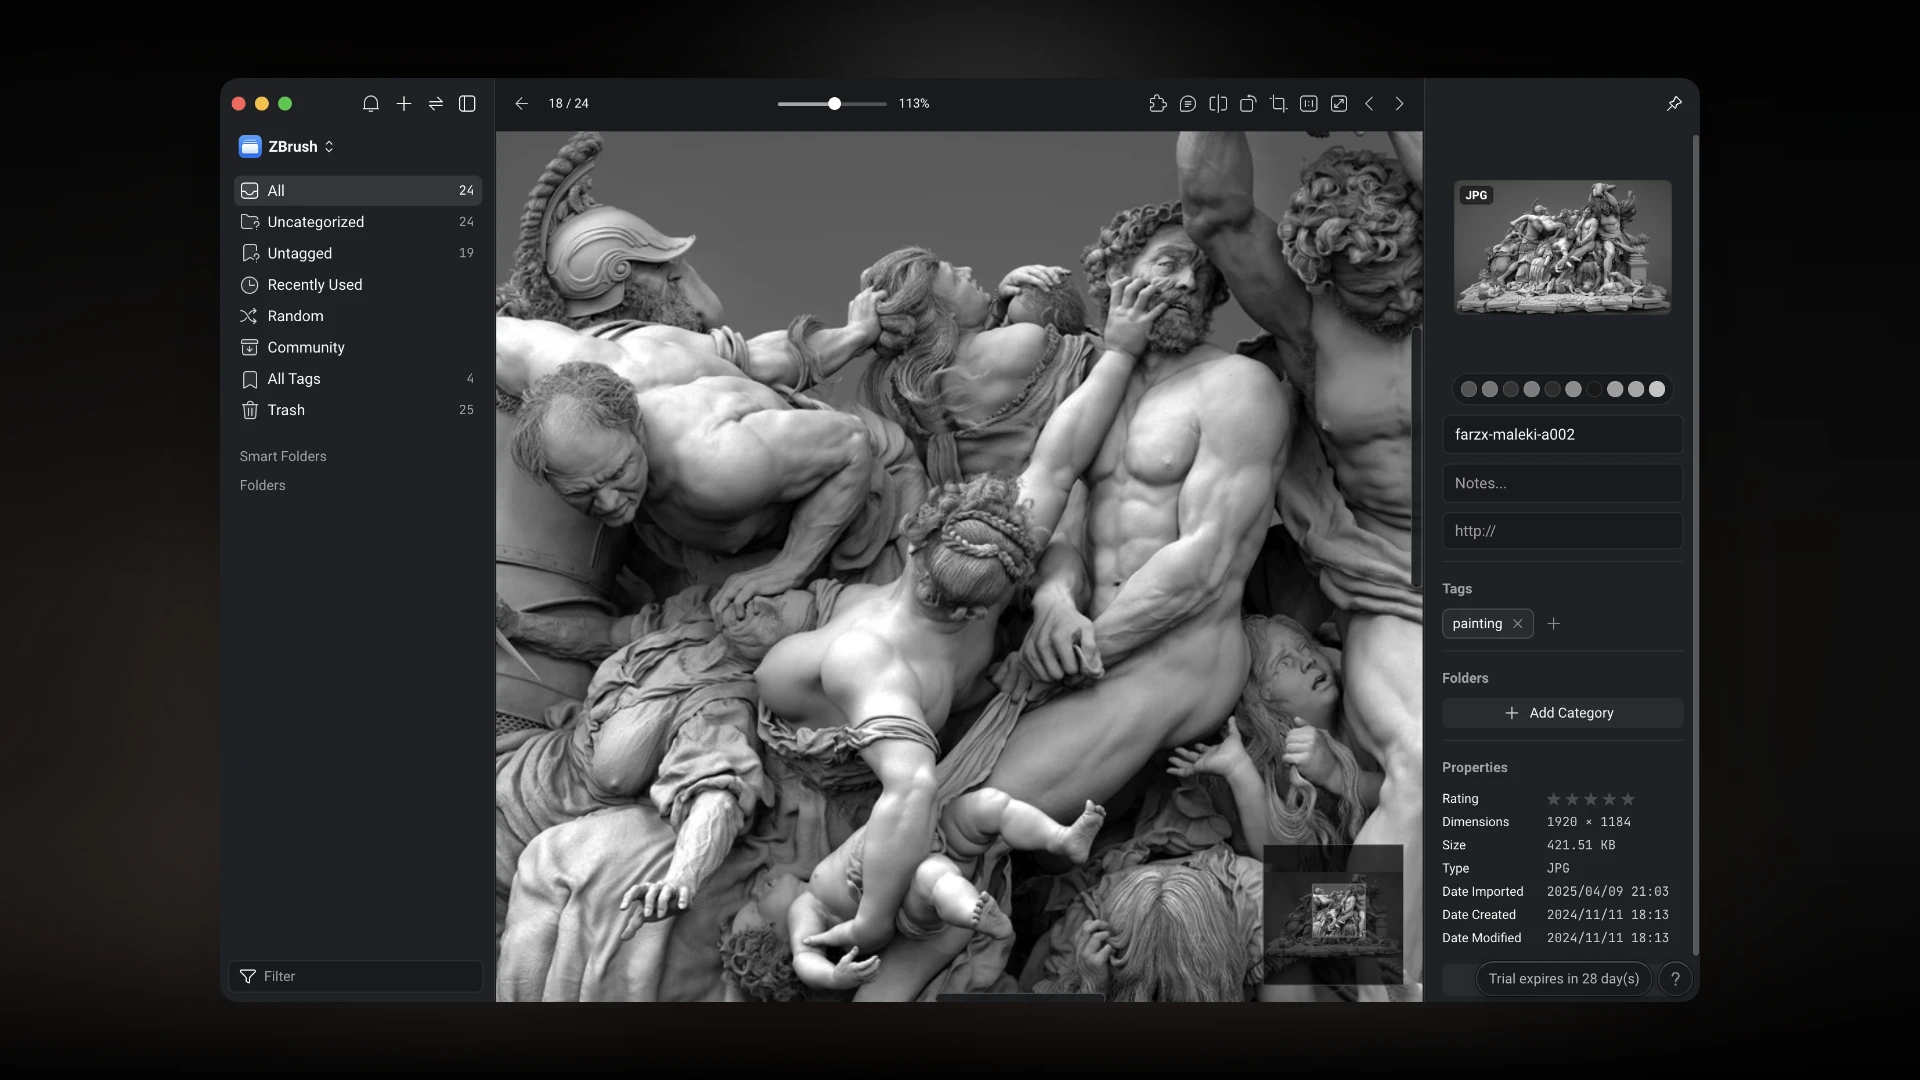The image size is (1920, 1080).
Task: Open the ZBrush library switcher dropdown
Action: pyautogui.click(x=287, y=147)
